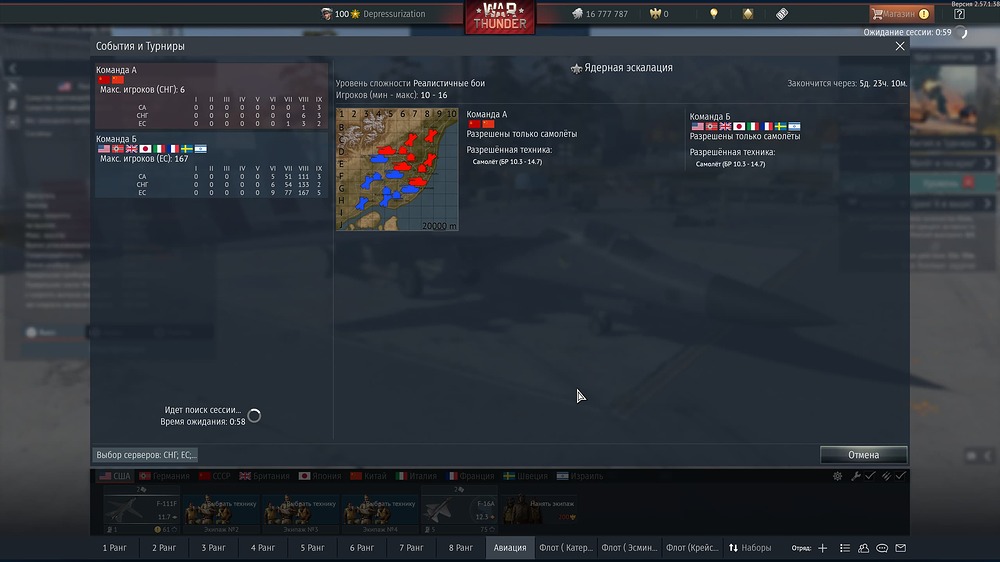Expand the Наборы presets list

coord(750,548)
